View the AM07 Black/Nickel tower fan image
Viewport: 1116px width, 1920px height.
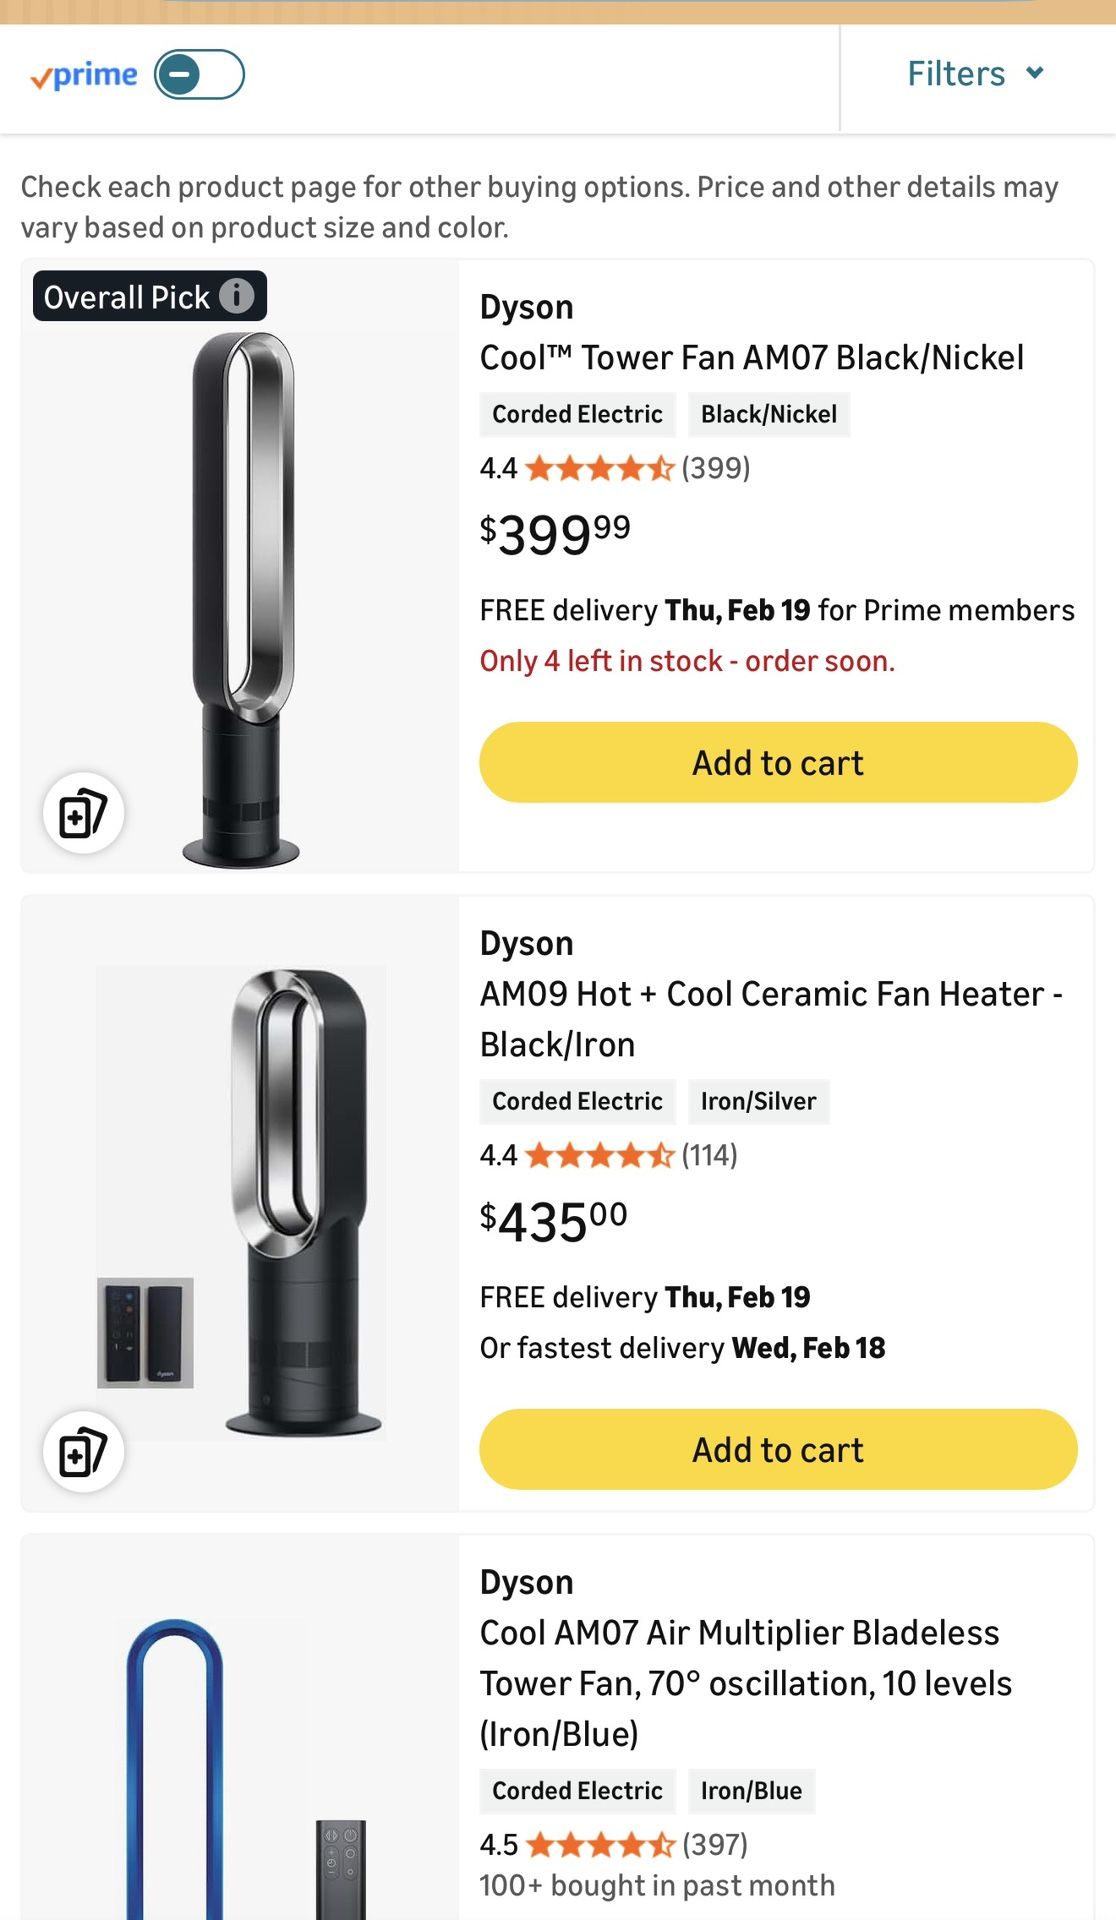point(242,600)
